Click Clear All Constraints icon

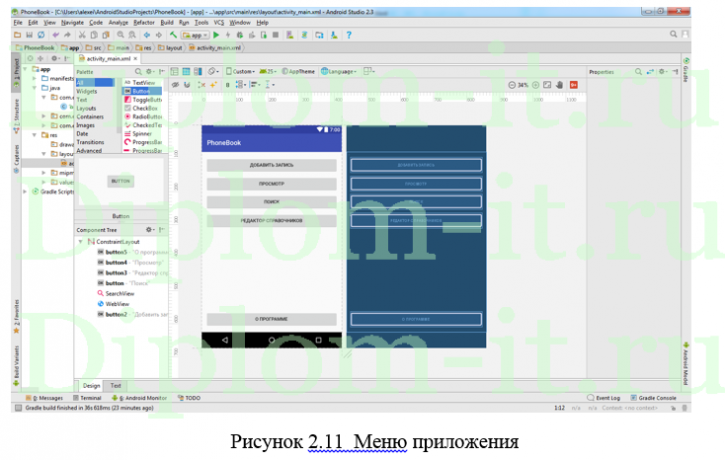click(x=202, y=85)
